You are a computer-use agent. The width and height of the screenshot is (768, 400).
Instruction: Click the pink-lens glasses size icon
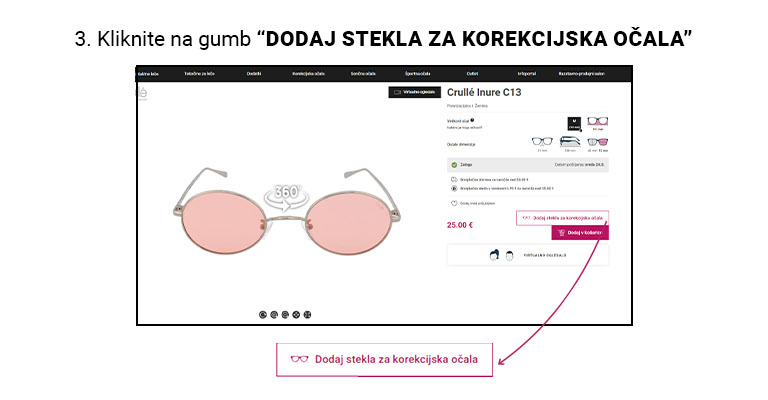coord(598,121)
